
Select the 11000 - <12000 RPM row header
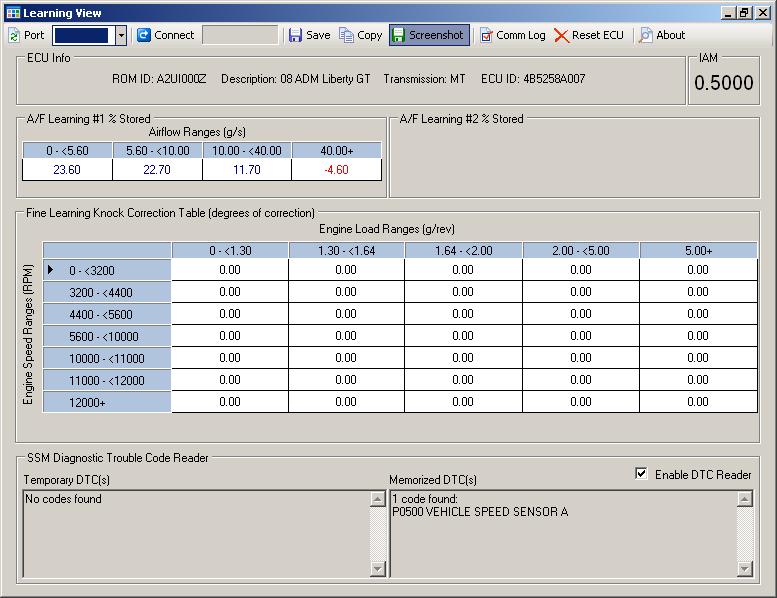point(107,380)
